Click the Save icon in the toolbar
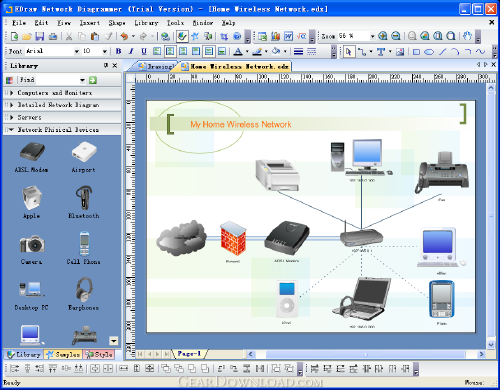Viewport: 500px width, 390px height. (x=40, y=36)
